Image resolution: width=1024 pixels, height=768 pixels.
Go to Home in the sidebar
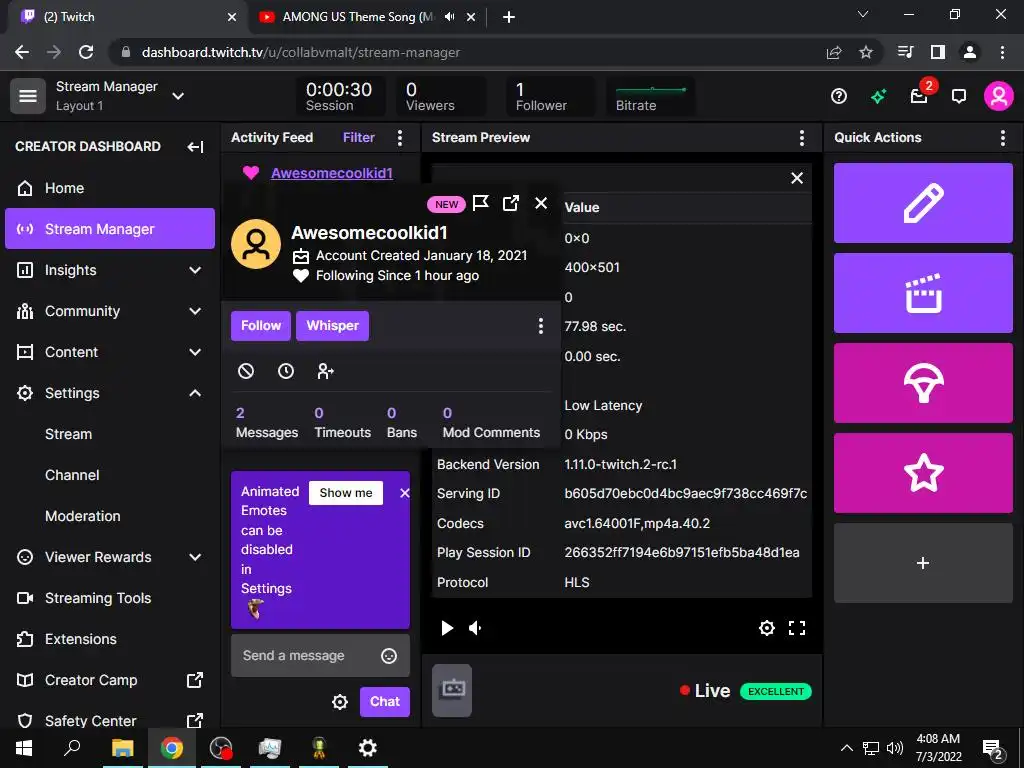point(110,188)
